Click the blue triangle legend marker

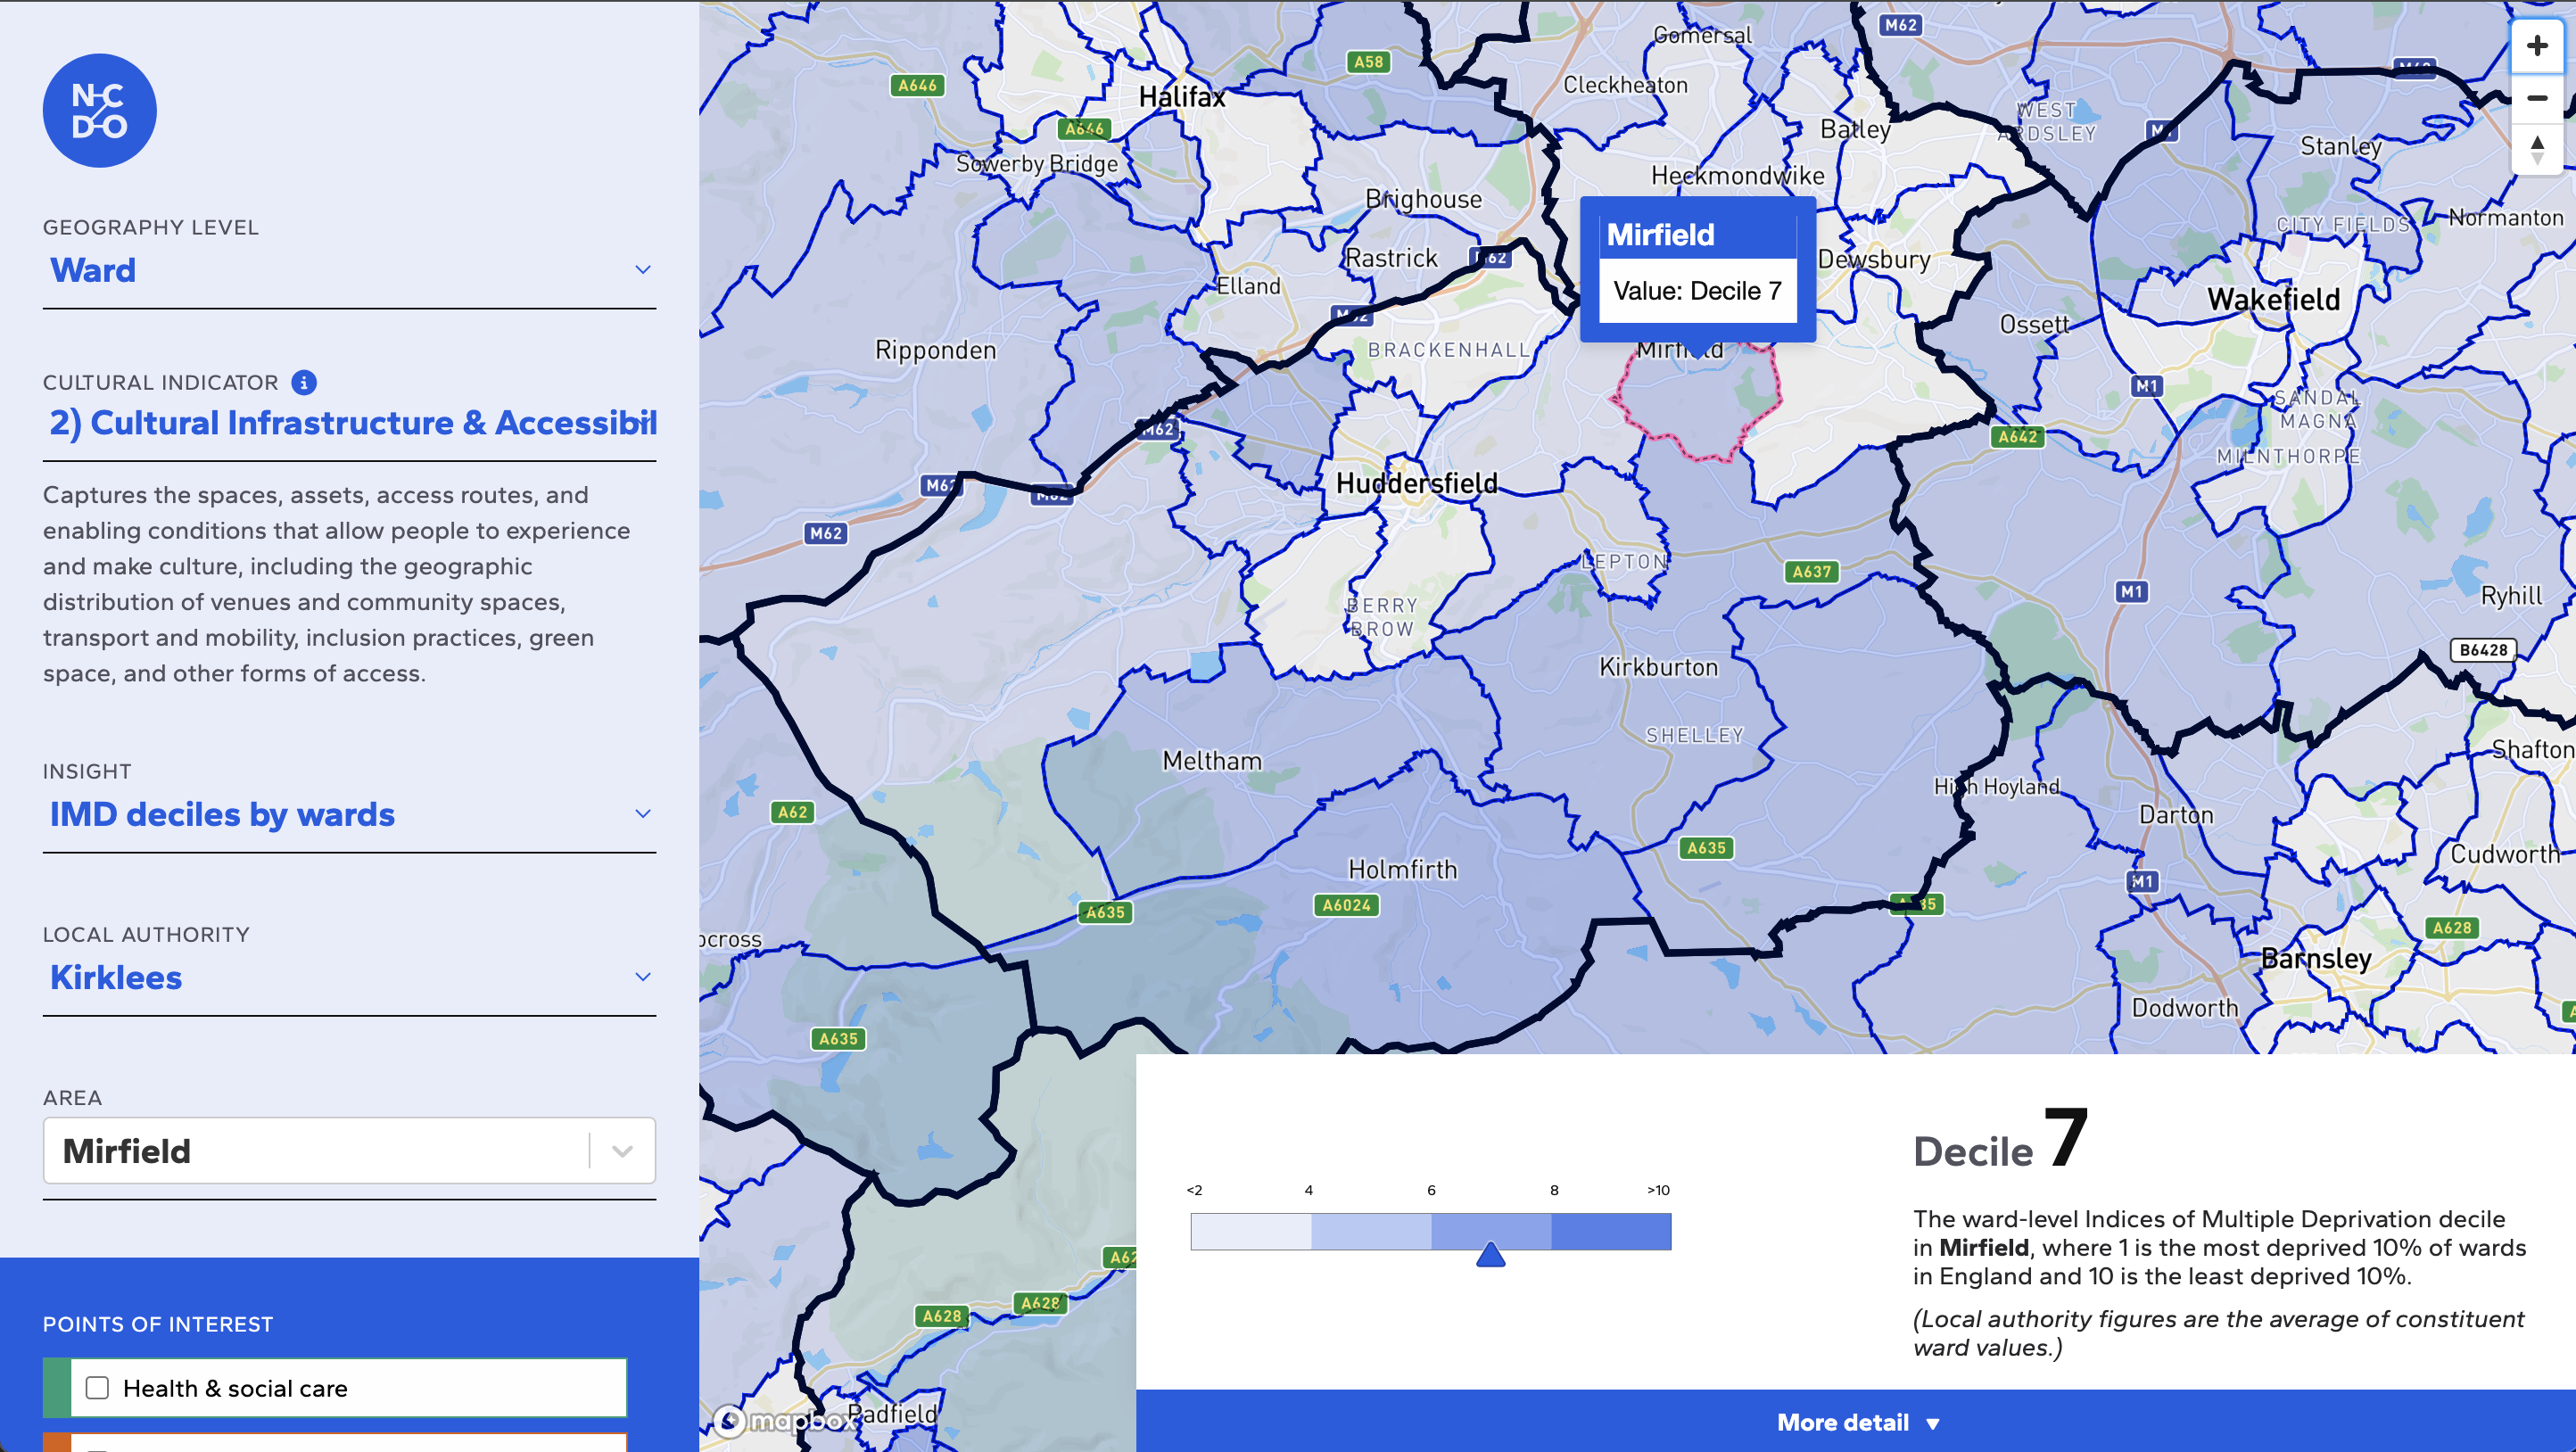[1491, 1254]
